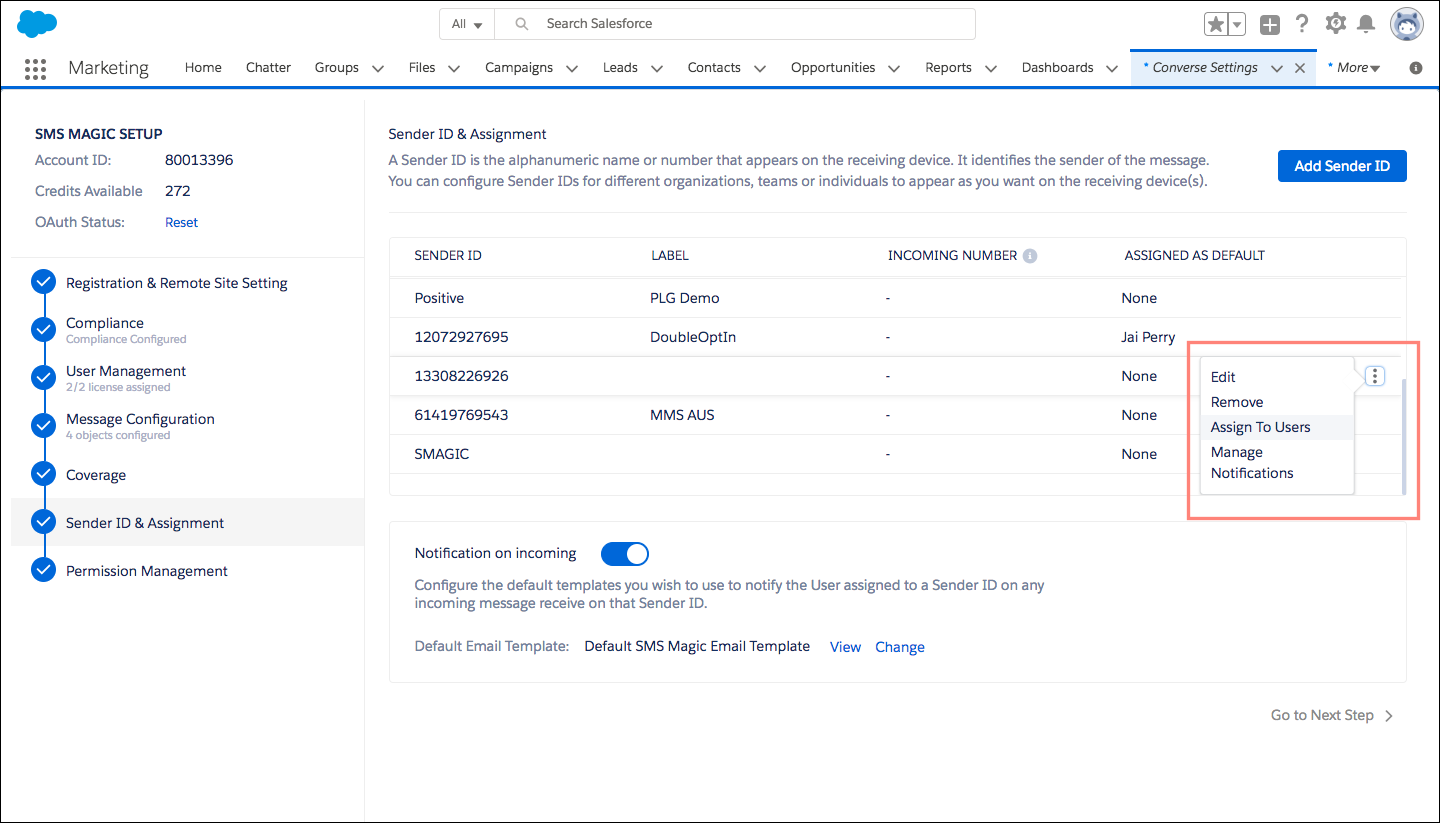Open the More navigation dropdown
The height and width of the screenshot is (823, 1440).
1354,68
